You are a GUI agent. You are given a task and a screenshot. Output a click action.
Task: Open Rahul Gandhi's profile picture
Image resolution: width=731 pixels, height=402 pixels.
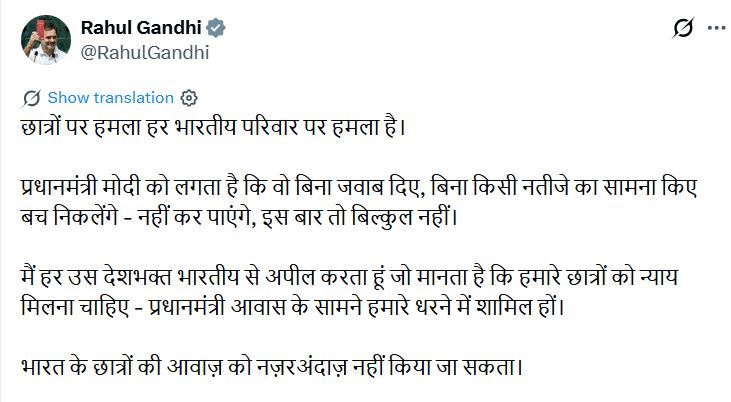click(46, 40)
